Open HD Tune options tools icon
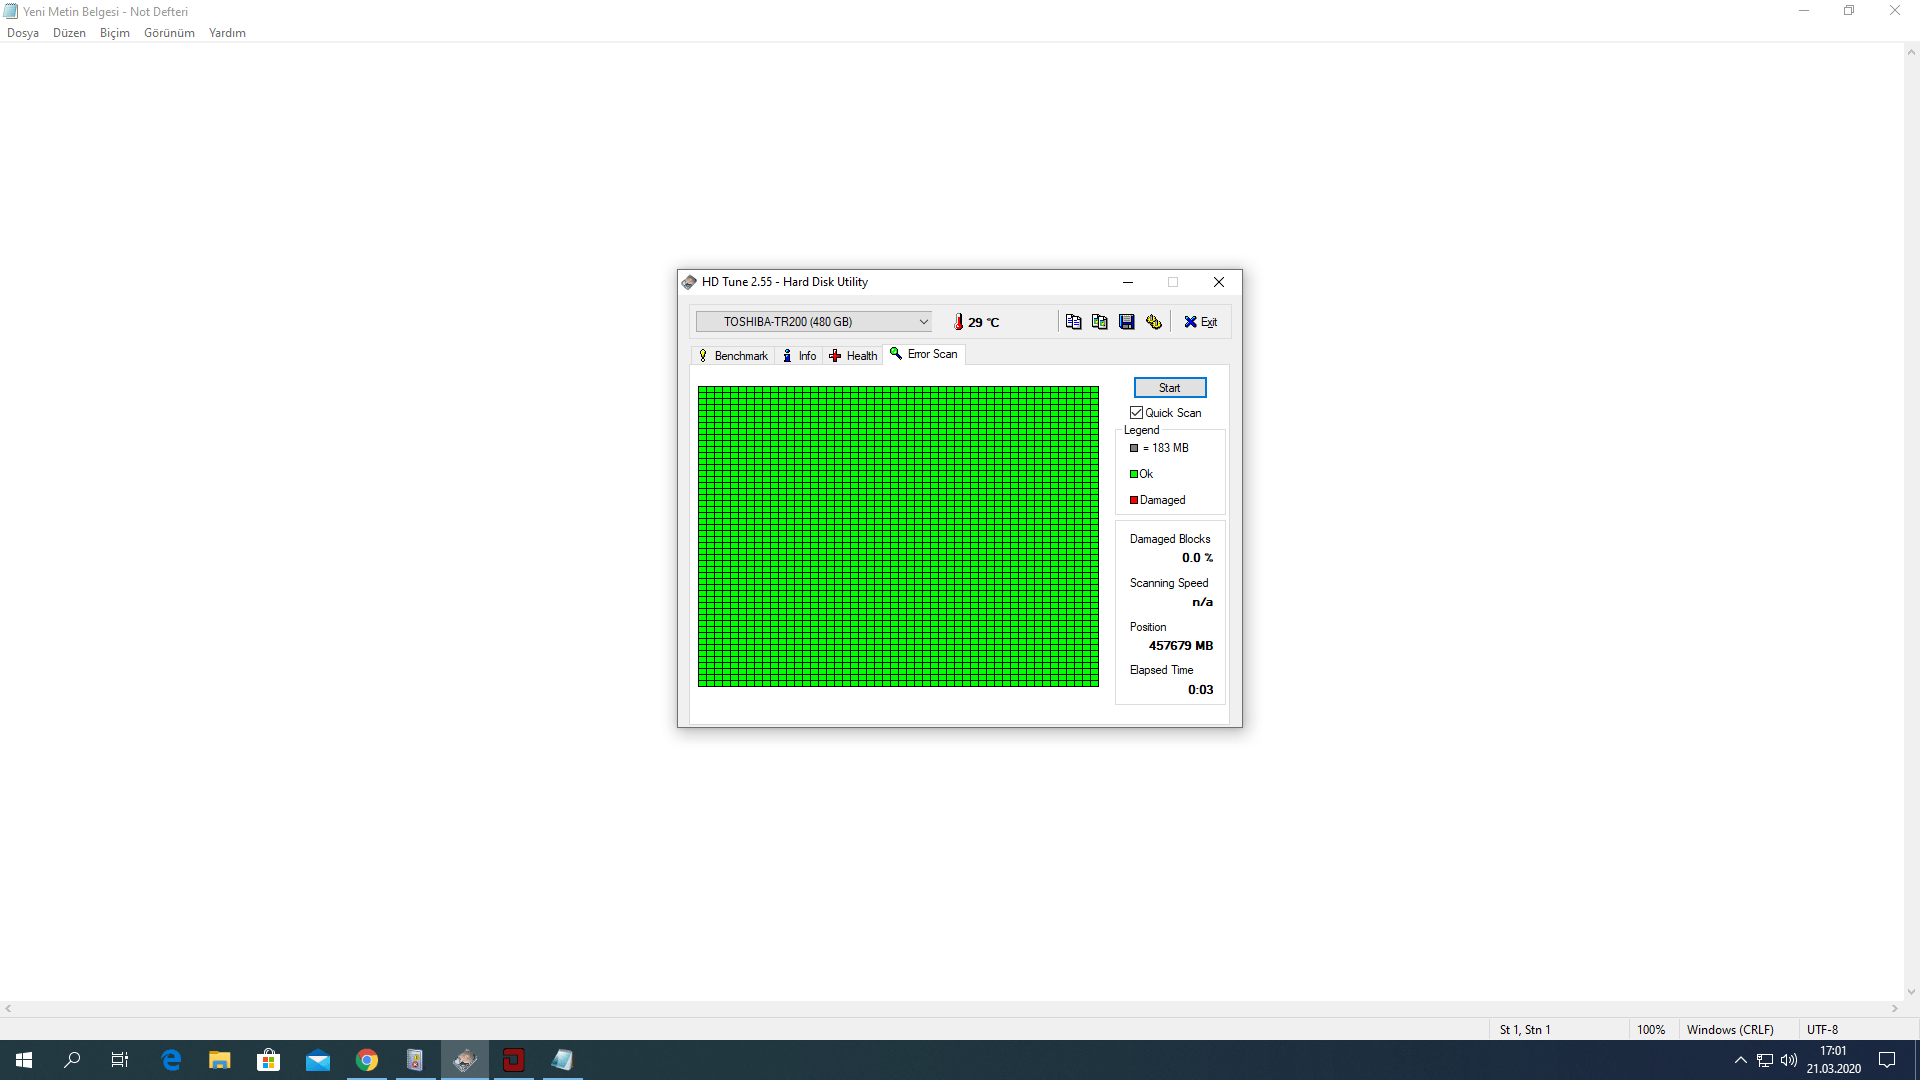This screenshot has width=1920, height=1080. 1154,322
